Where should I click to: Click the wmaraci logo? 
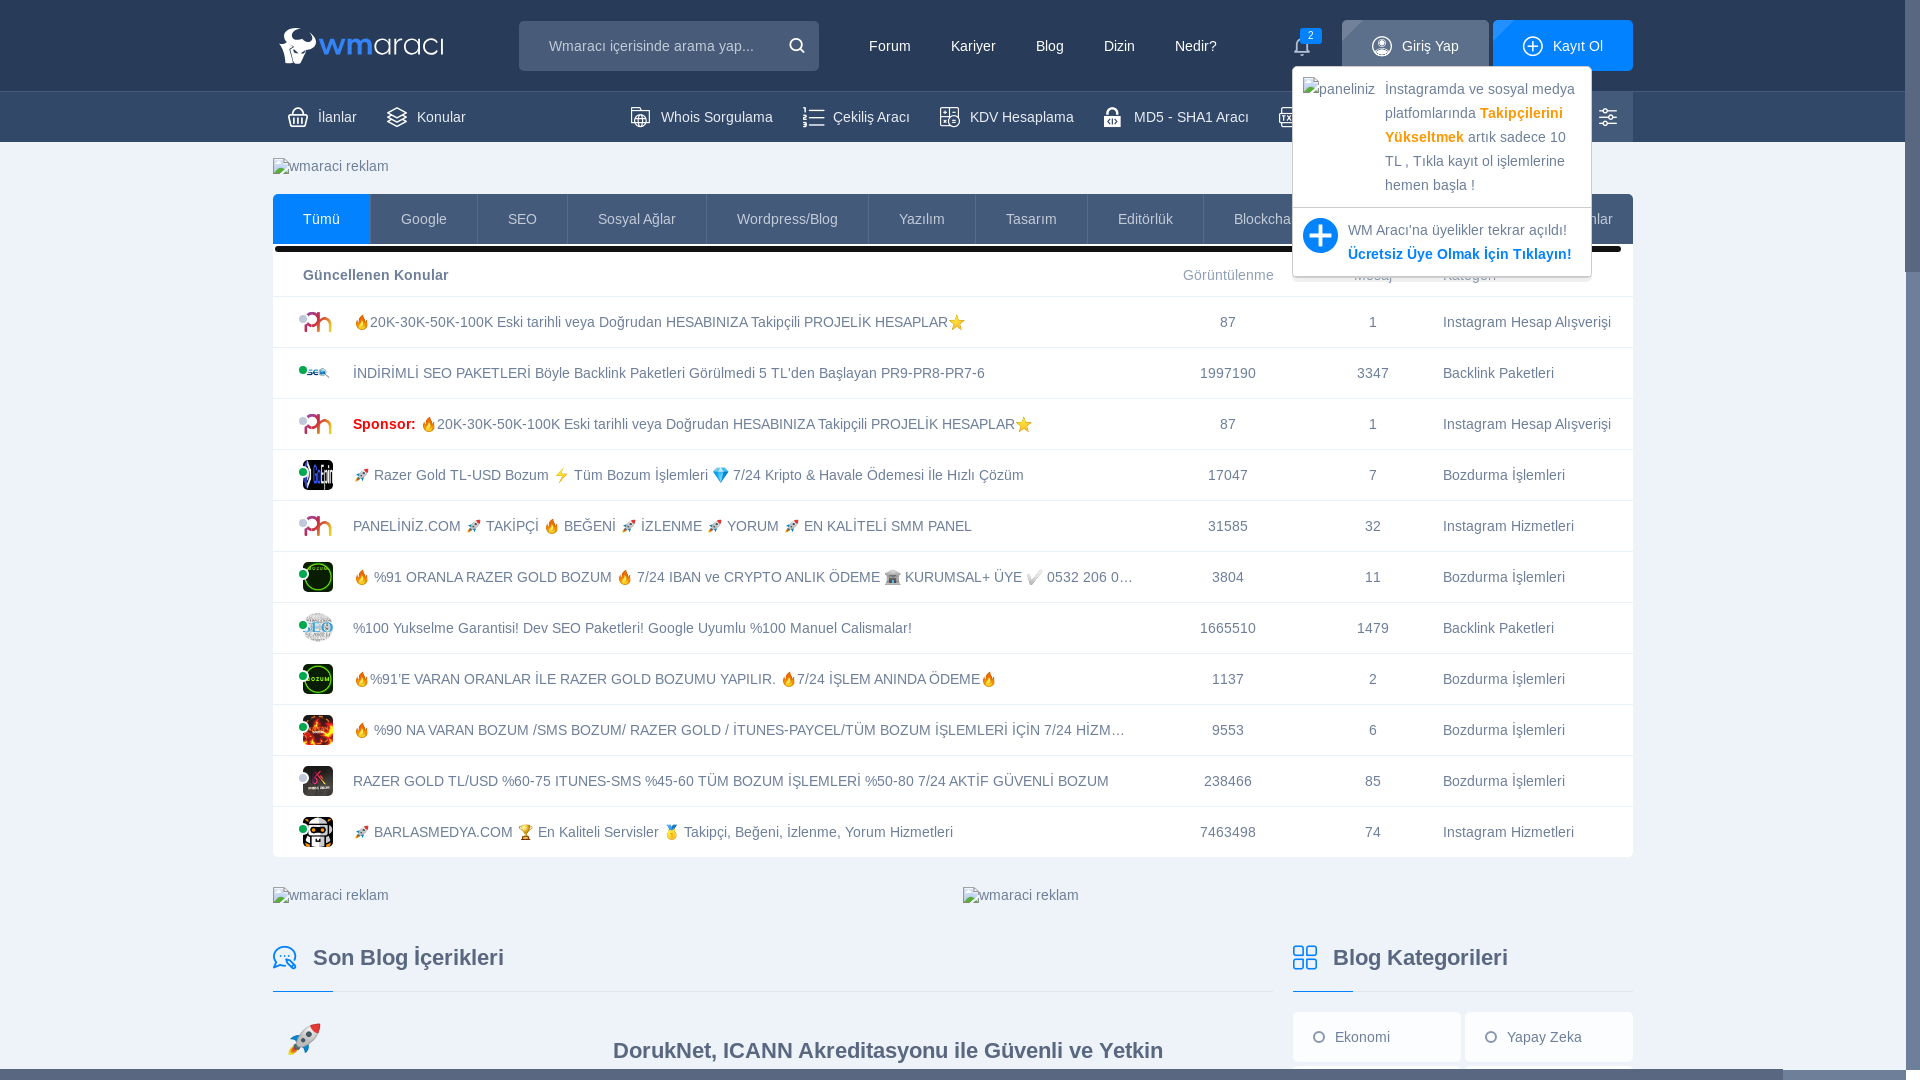click(361, 46)
